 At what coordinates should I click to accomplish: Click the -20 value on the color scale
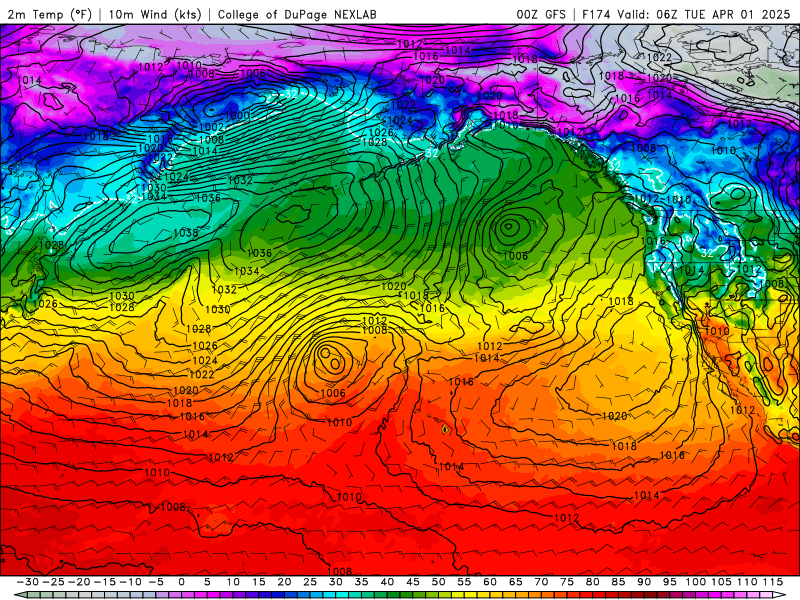pos(79,582)
